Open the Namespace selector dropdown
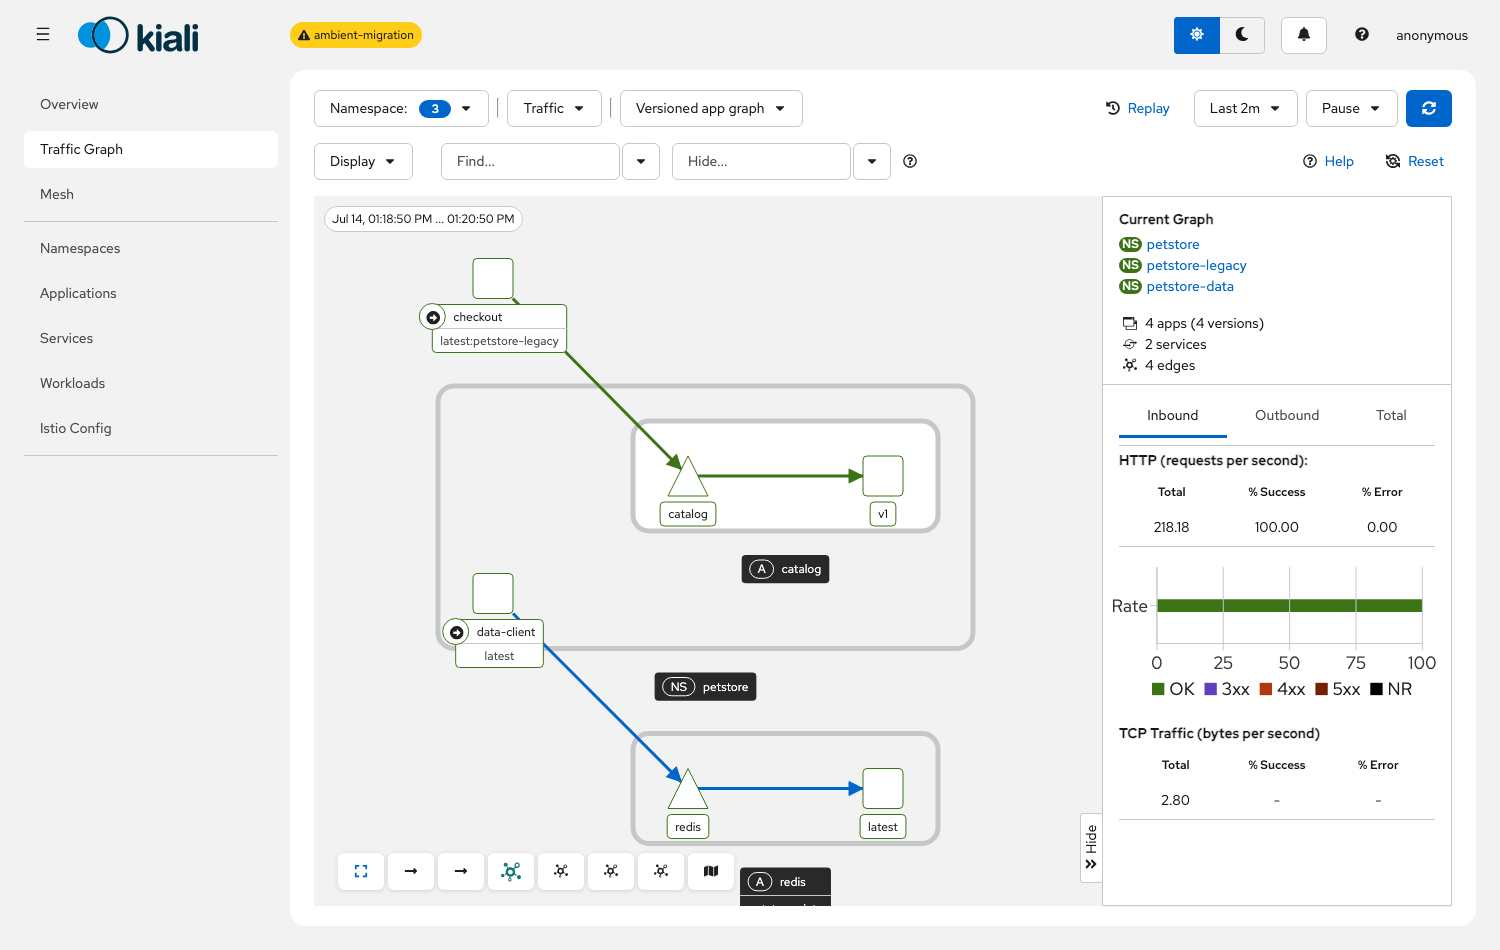This screenshot has width=1500, height=950. click(401, 108)
